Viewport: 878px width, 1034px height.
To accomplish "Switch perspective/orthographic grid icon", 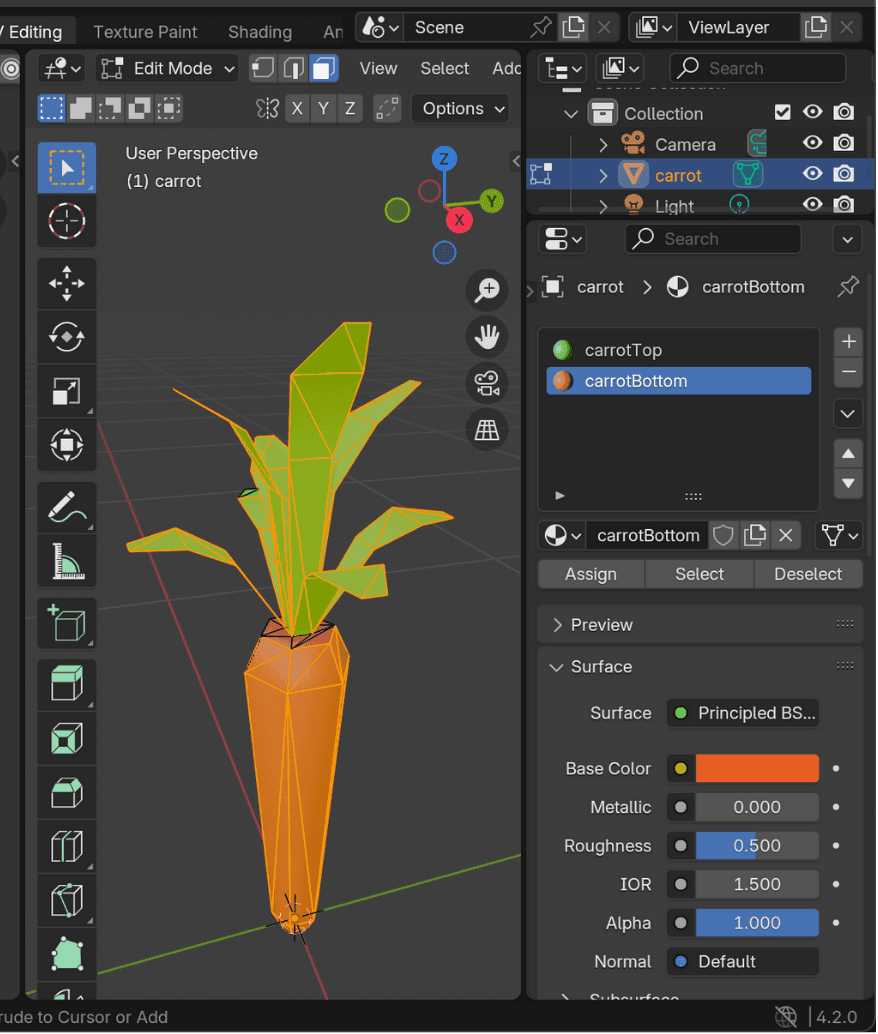I will tap(487, 430).
